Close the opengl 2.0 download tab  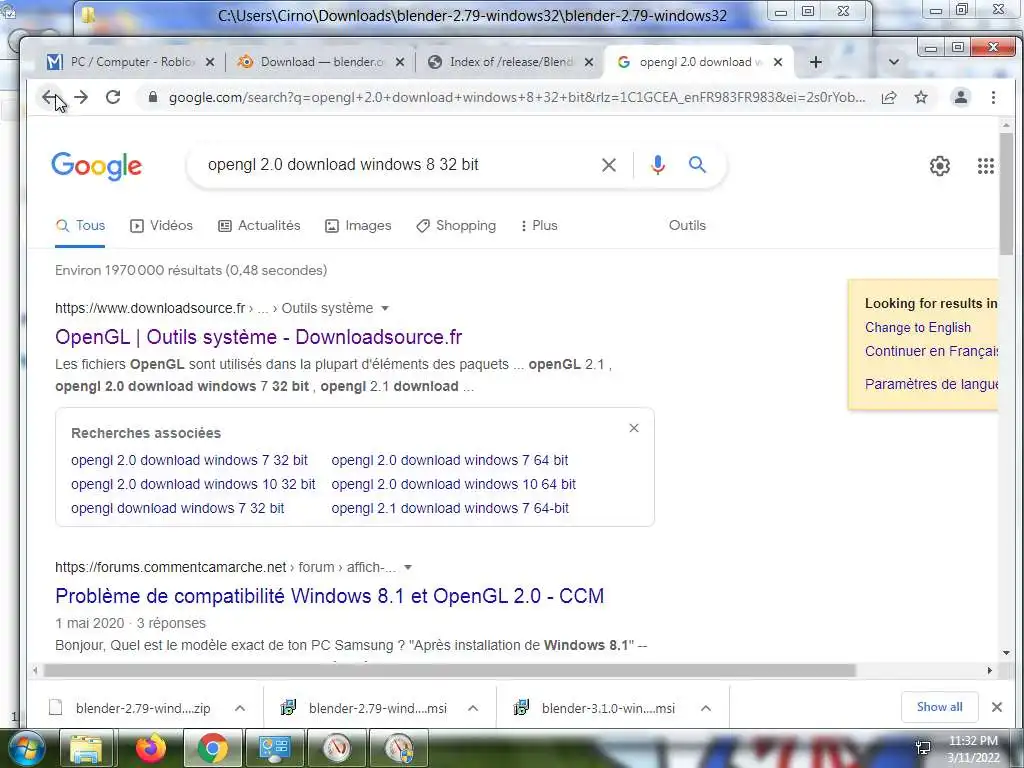coord(778,62)
